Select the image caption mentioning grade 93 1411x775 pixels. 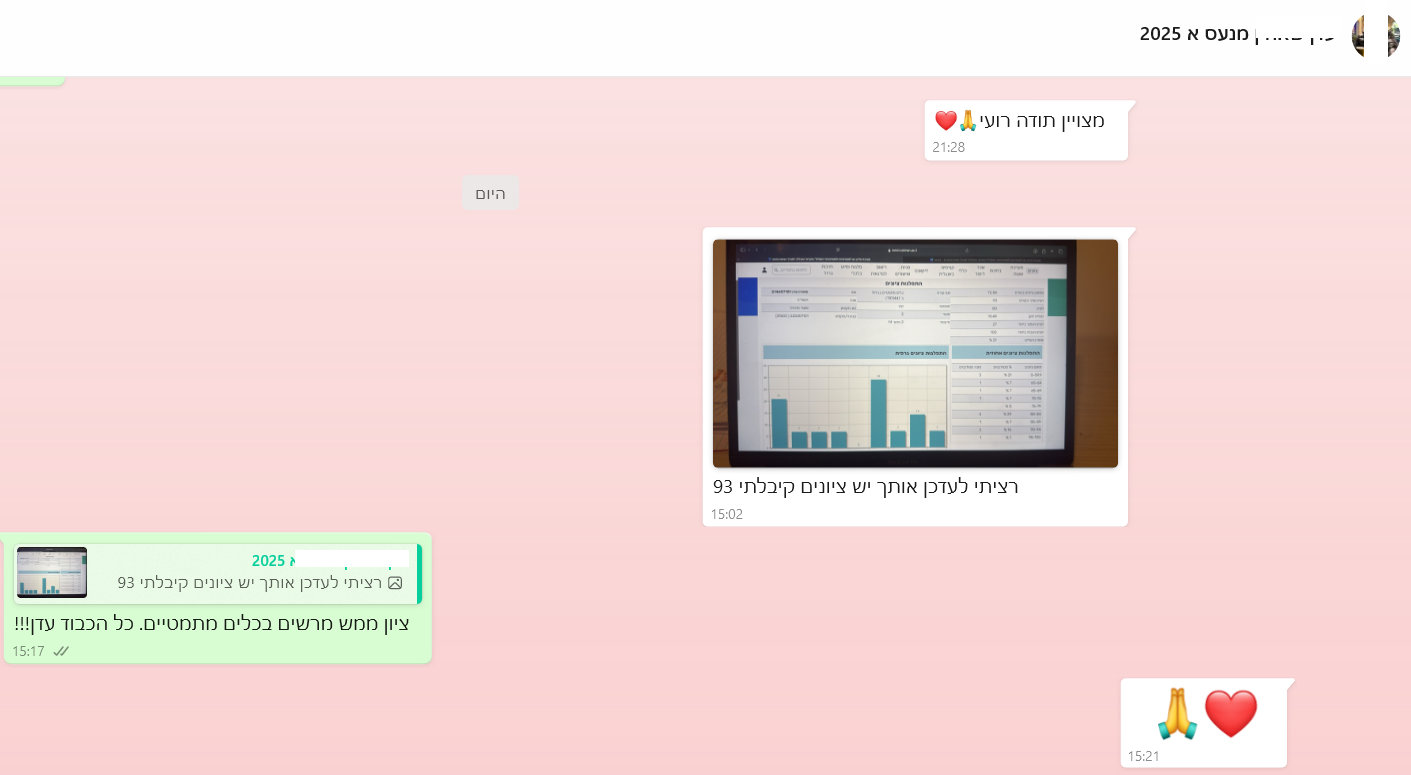865,487
